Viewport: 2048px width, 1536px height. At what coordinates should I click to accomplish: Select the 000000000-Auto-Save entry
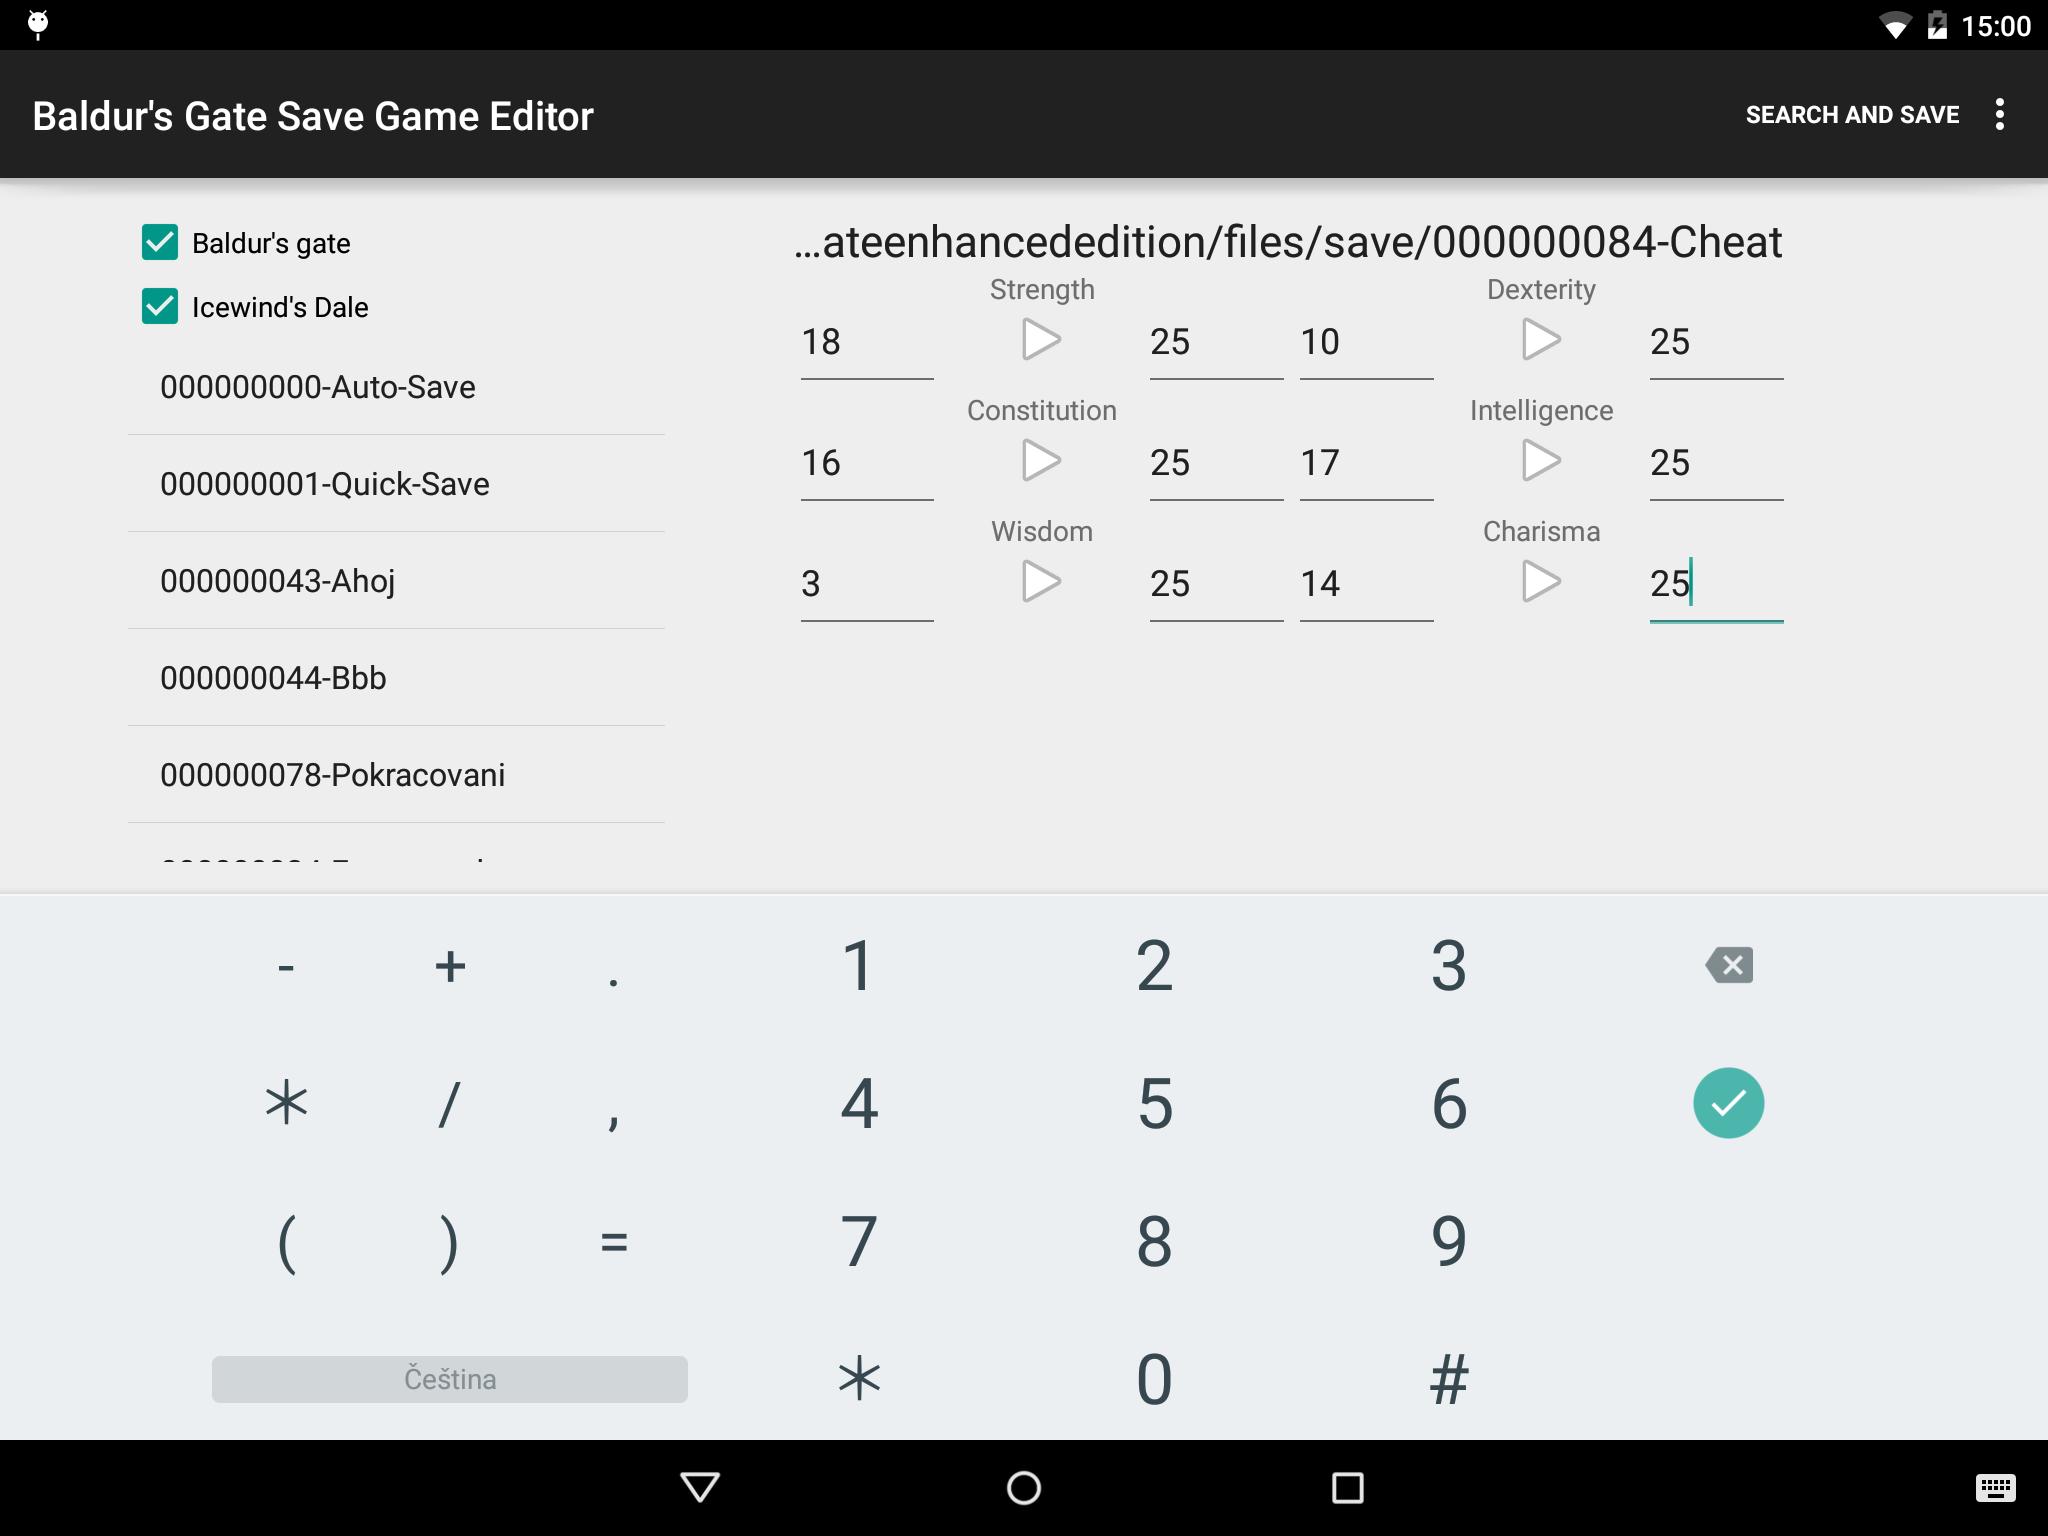[x=396, y=387]
